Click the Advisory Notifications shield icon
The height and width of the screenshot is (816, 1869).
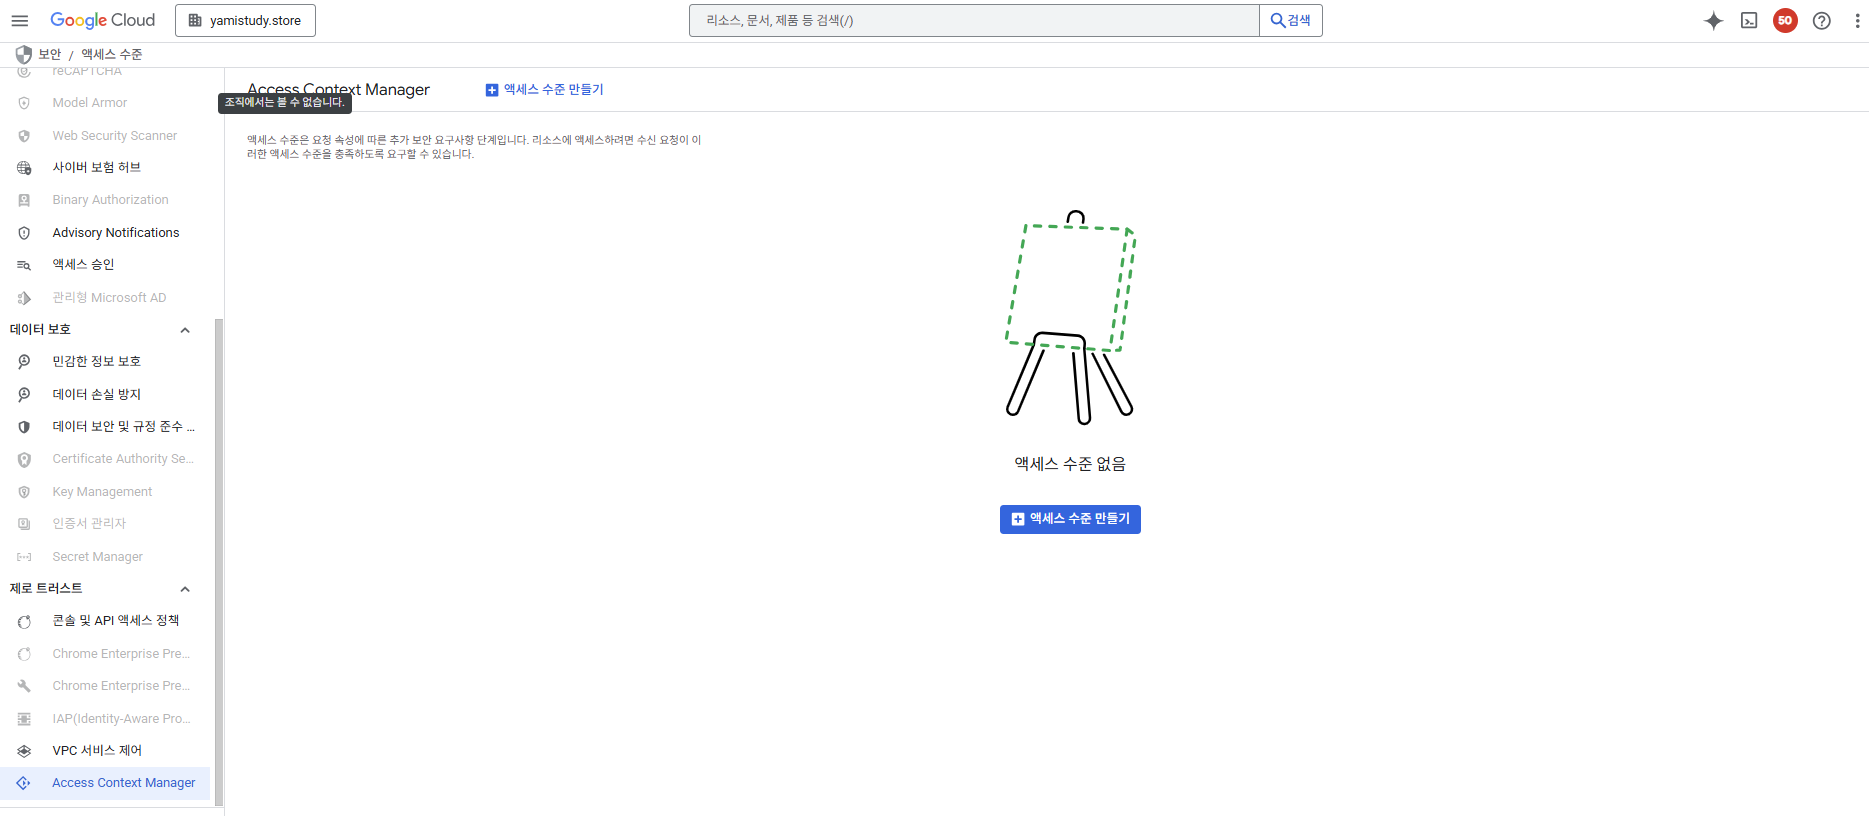24,233
